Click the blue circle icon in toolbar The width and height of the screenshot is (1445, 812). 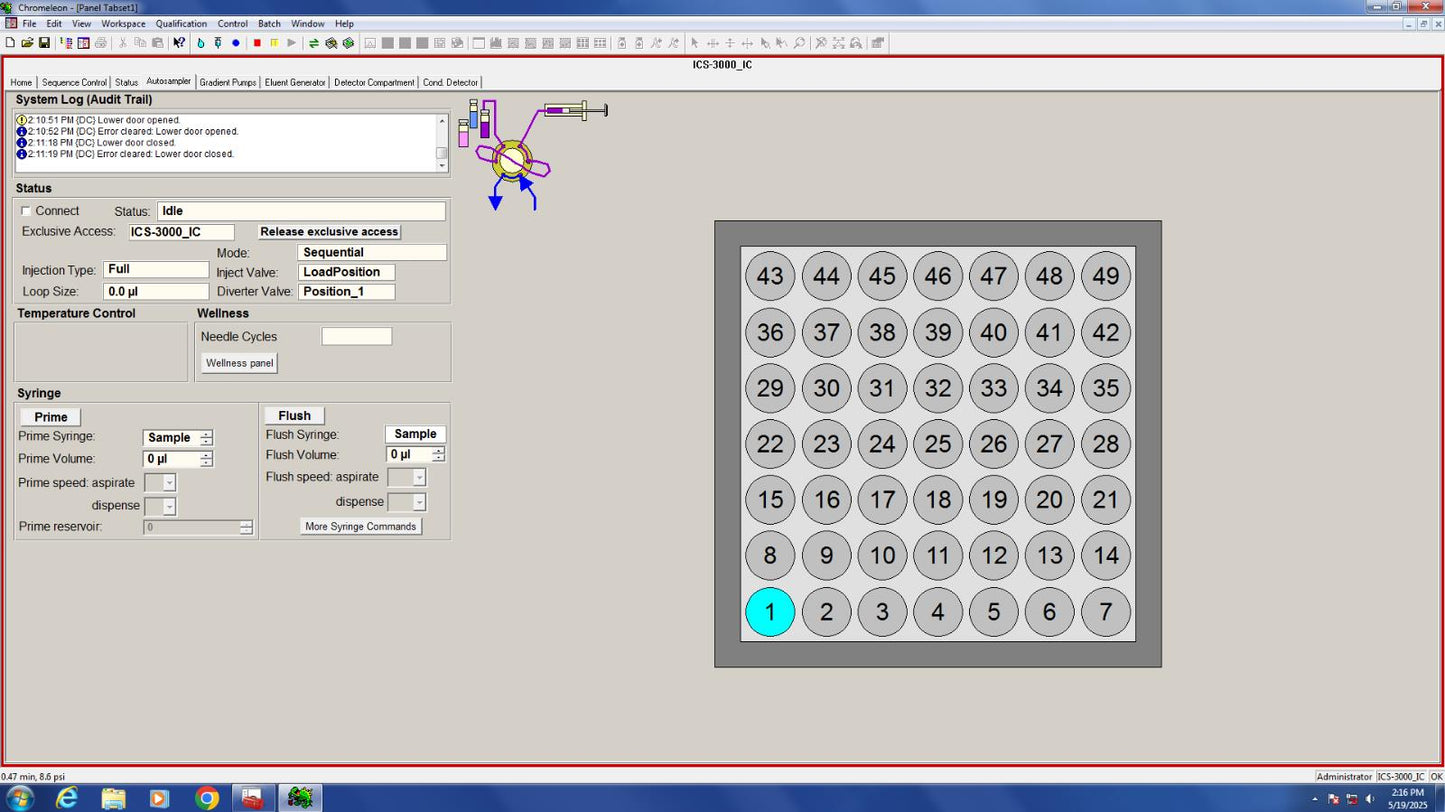click(x=236, y=43)
